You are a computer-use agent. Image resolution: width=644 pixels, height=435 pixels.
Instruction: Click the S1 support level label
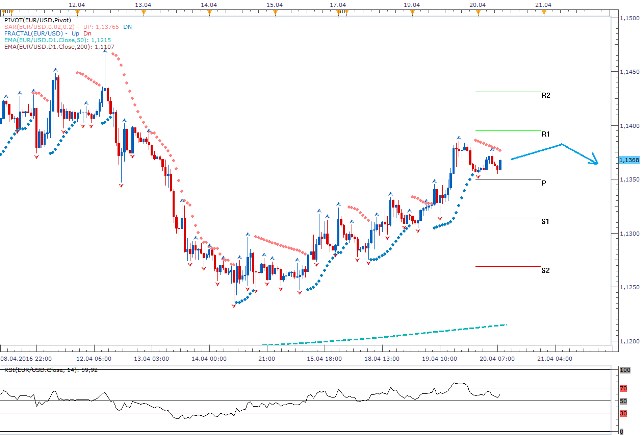click(x=545, y=221)
